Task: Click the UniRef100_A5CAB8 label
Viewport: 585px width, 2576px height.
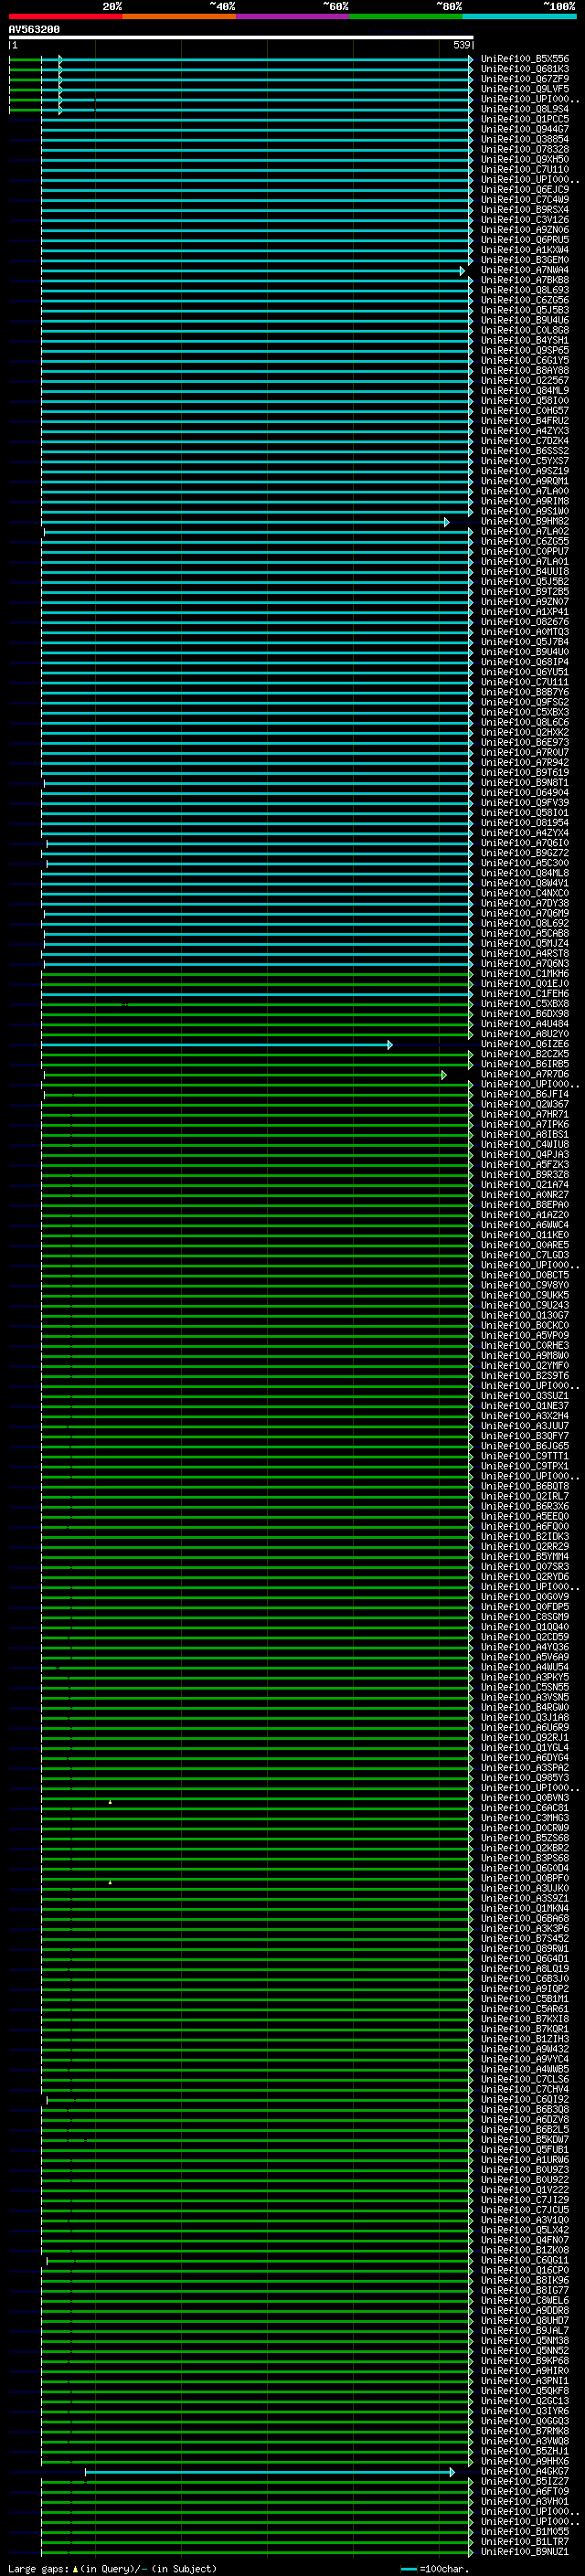Action: coord(524,934)
